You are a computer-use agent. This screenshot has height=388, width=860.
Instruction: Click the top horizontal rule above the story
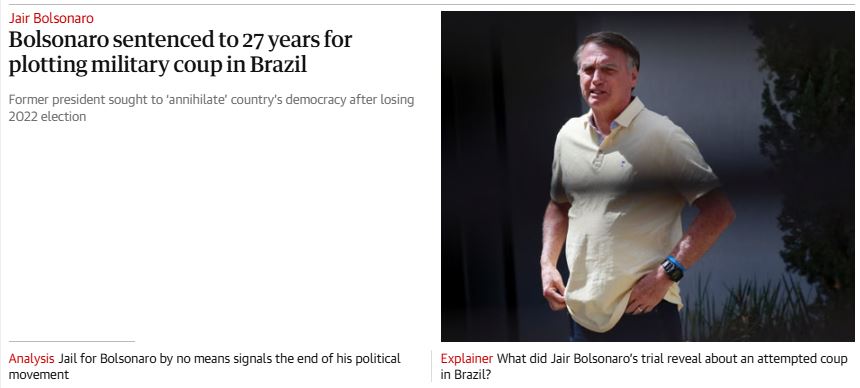[x=430, y=4]
